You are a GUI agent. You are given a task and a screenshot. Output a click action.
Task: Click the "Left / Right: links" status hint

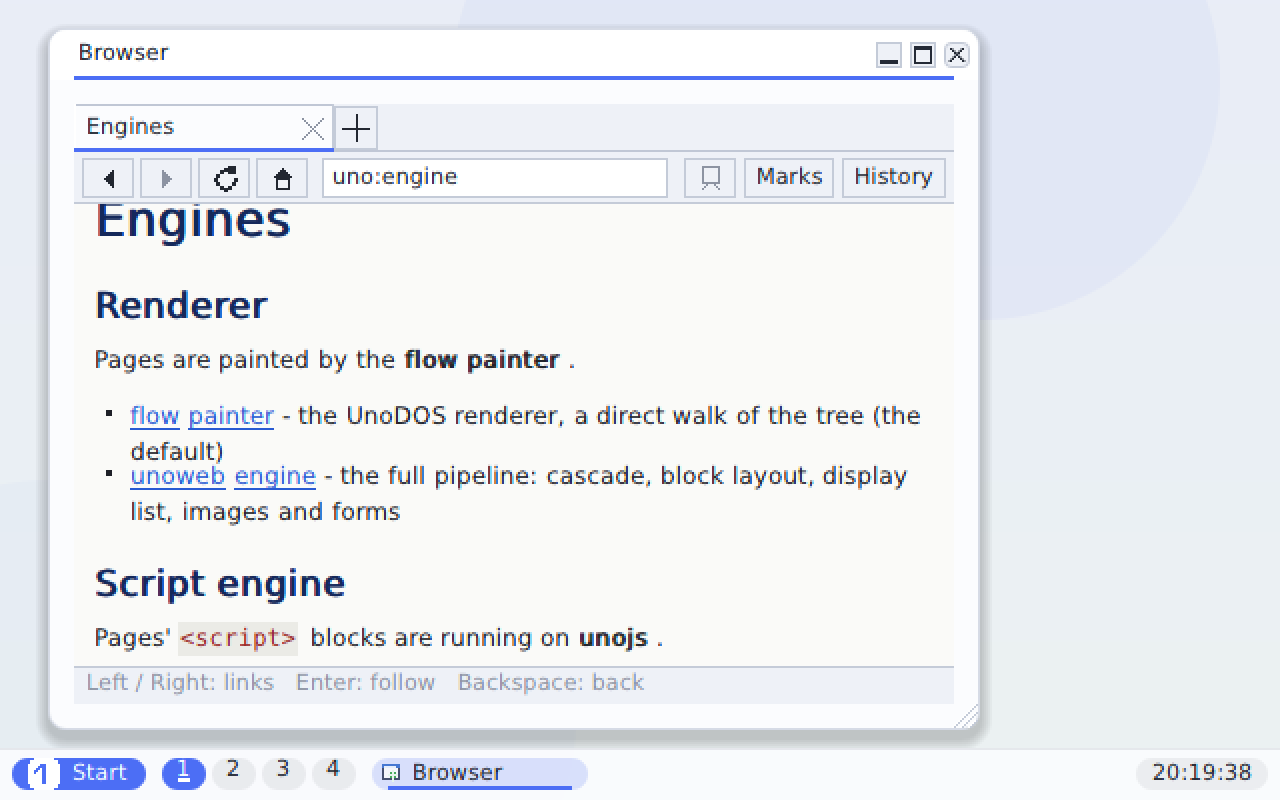180,683
